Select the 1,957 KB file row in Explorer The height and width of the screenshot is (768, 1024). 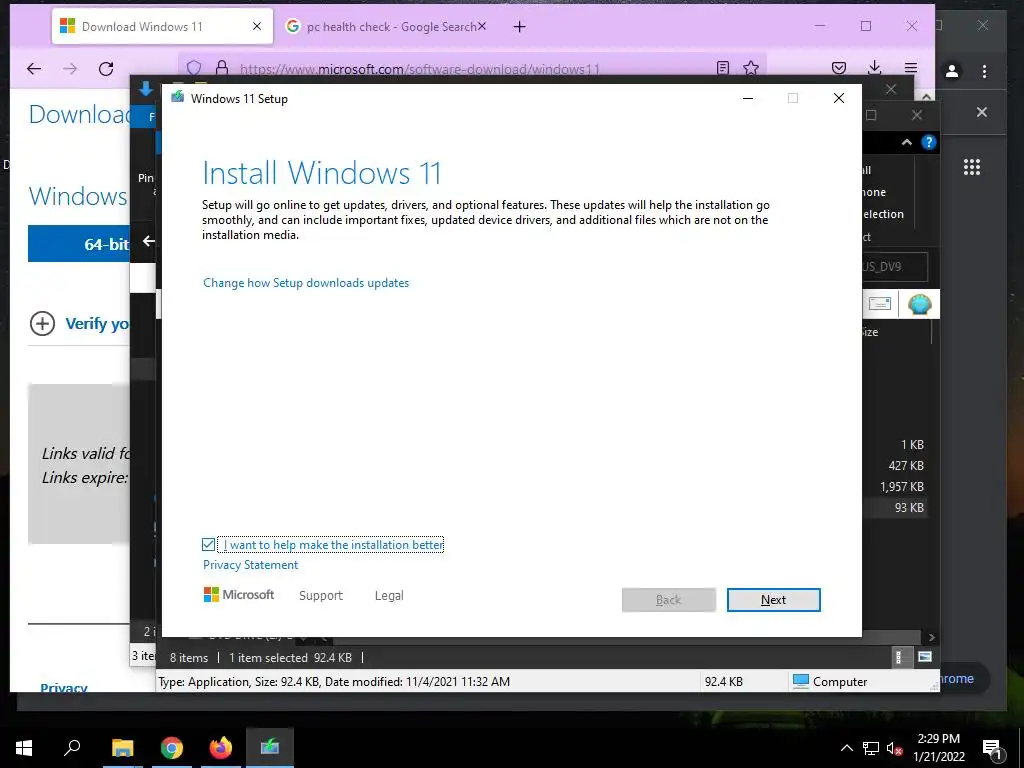click(x=896, y=487)
